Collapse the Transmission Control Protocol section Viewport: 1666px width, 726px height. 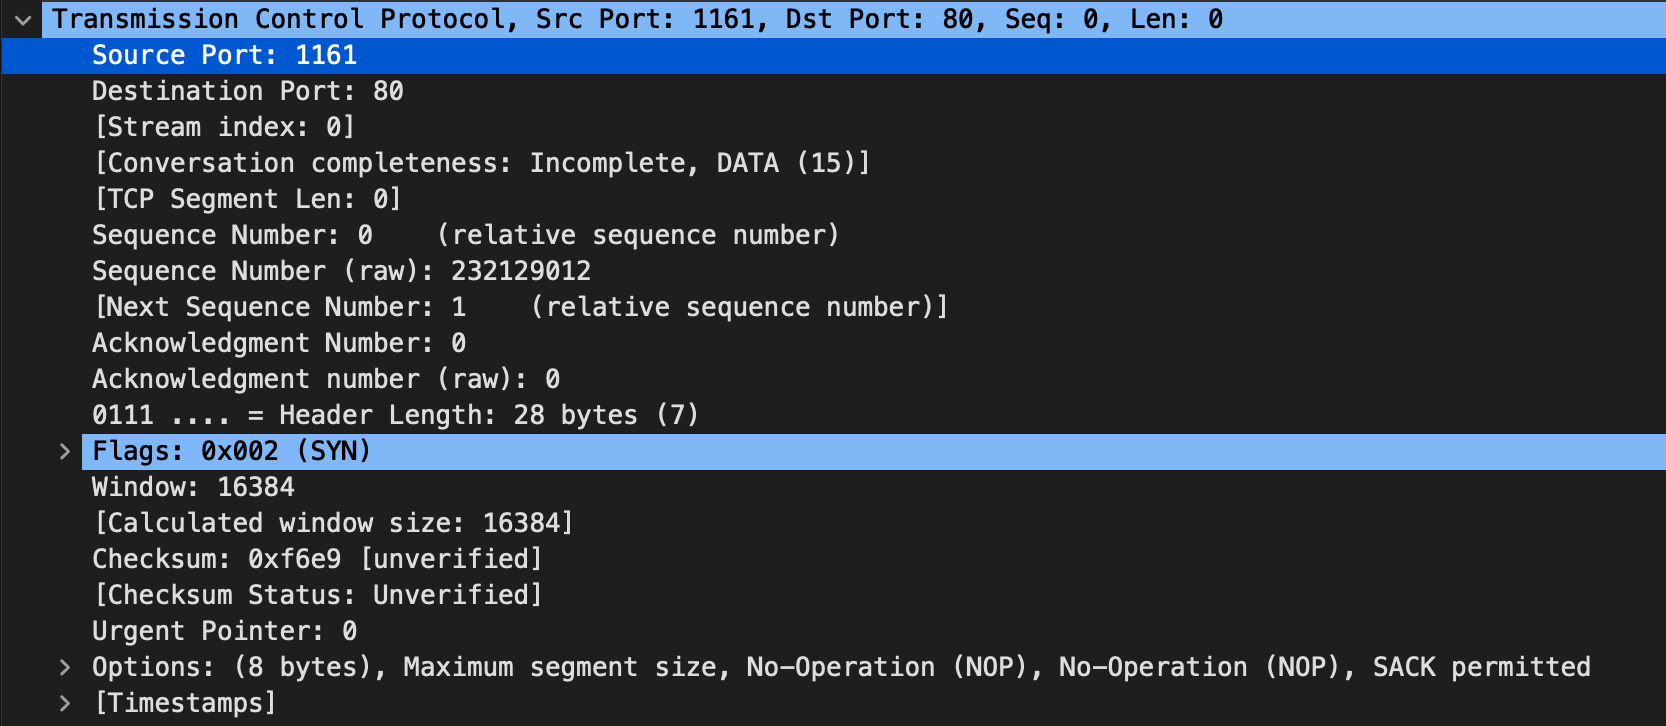click(x=23, y=19)
